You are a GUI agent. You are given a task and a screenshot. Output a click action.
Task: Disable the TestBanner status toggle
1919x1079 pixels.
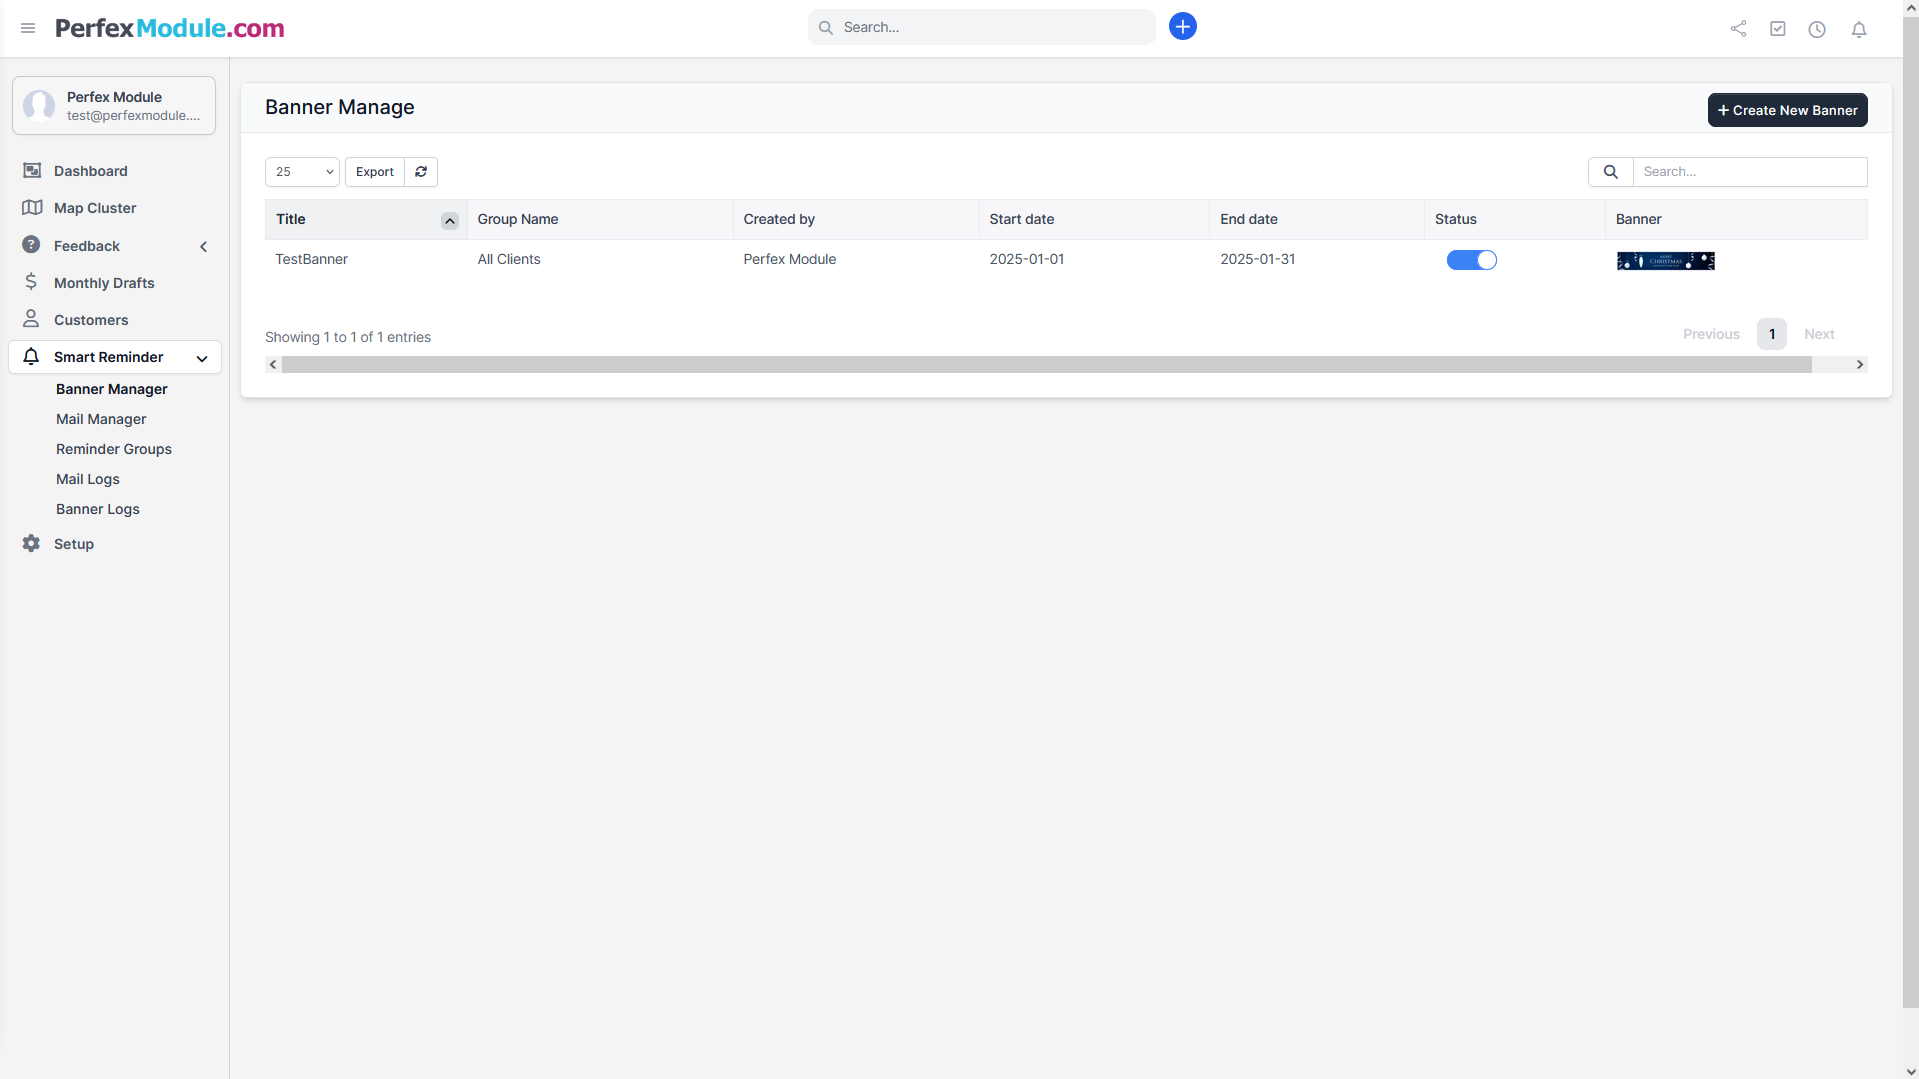1471,260
